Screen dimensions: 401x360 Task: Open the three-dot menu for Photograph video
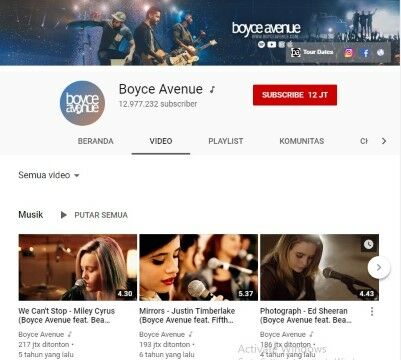point(372,311)
